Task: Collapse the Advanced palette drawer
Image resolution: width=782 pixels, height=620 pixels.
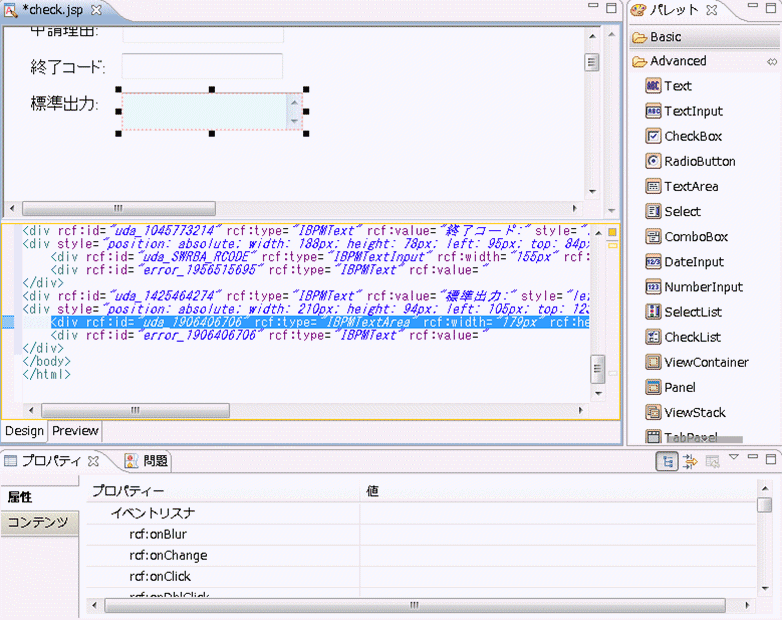Action: tap(677, 61)
